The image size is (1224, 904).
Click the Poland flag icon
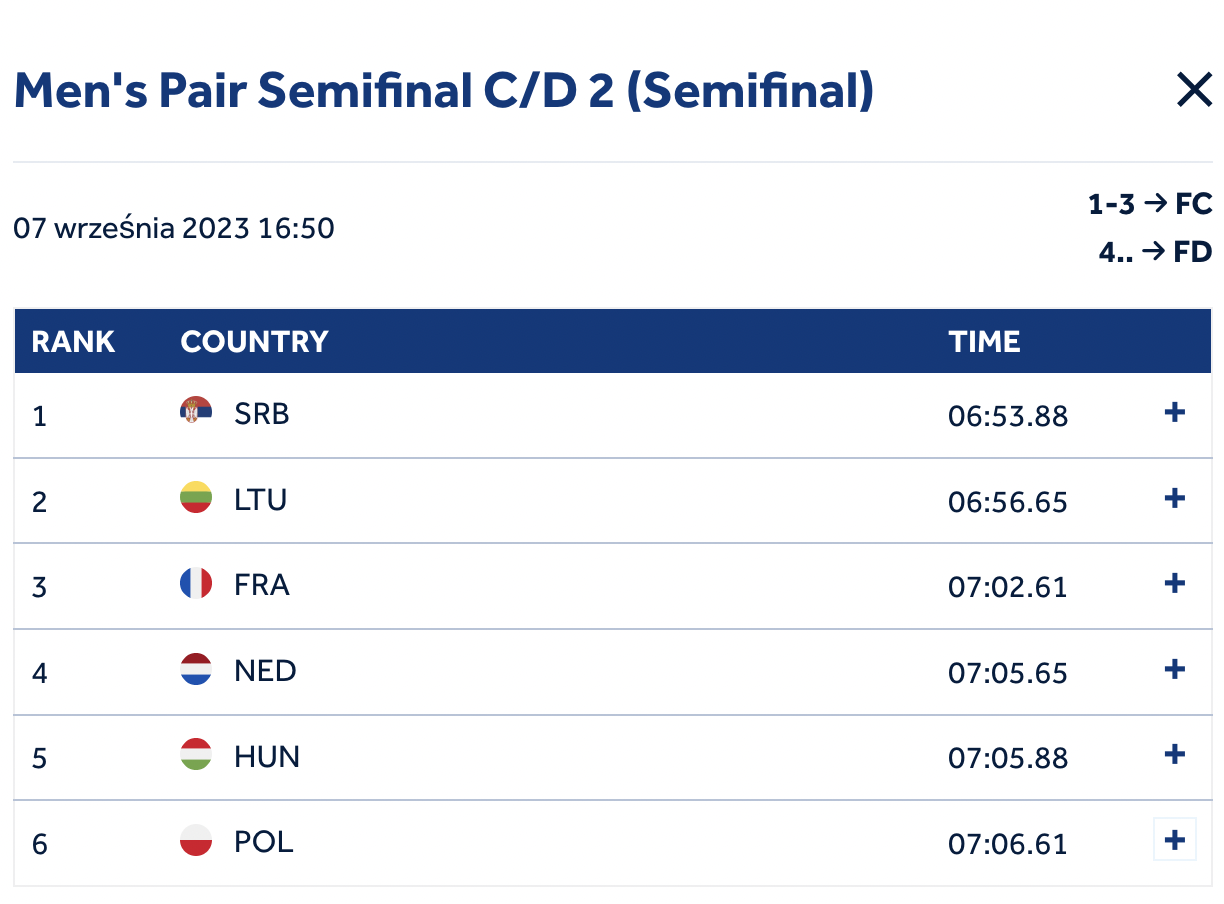click(x=196, y=840)
